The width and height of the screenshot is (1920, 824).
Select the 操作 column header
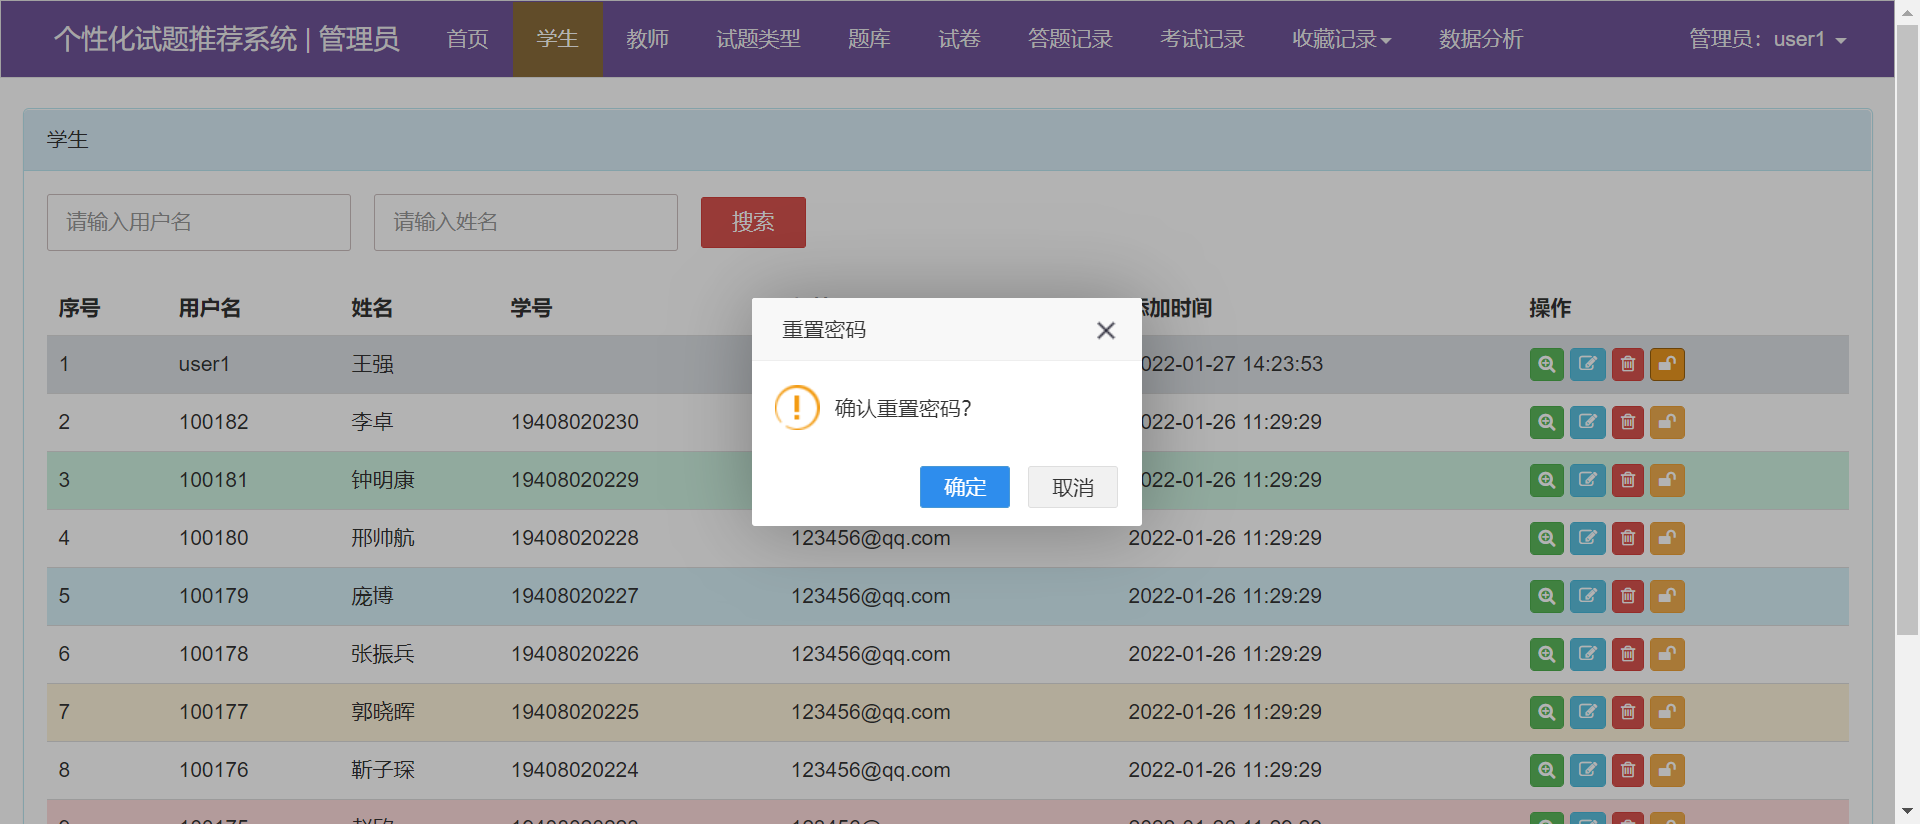tap(1550, 308)
